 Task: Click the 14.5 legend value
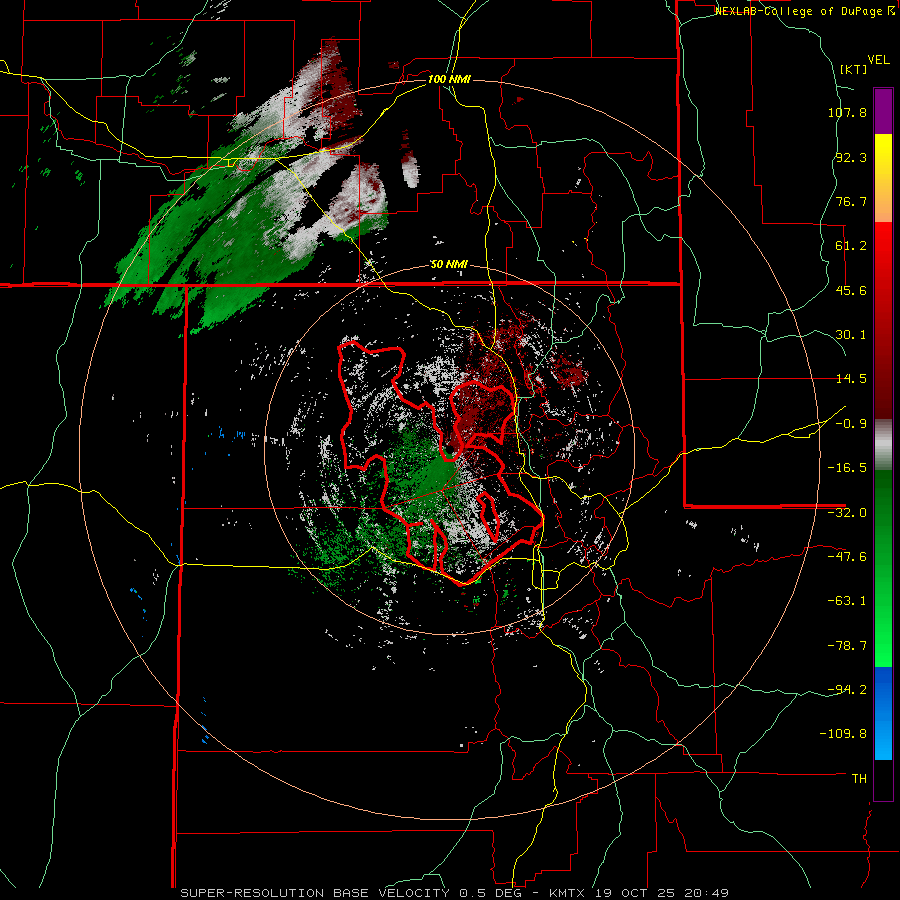click(851, 379)
